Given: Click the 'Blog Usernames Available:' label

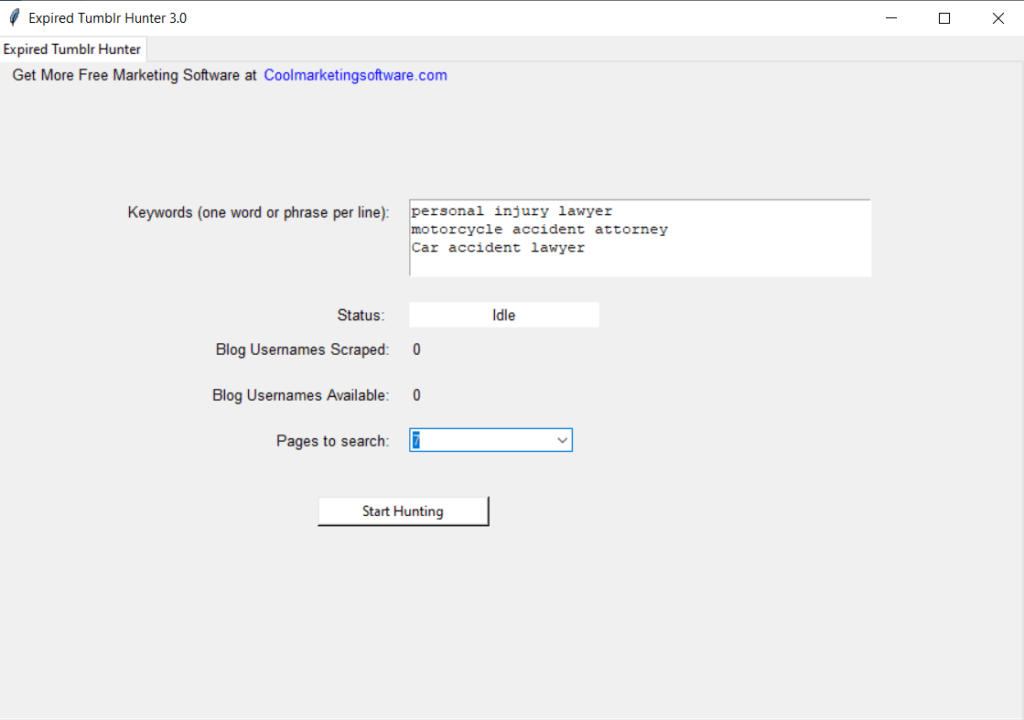Looking at the screenshot, I should [300, 395].
